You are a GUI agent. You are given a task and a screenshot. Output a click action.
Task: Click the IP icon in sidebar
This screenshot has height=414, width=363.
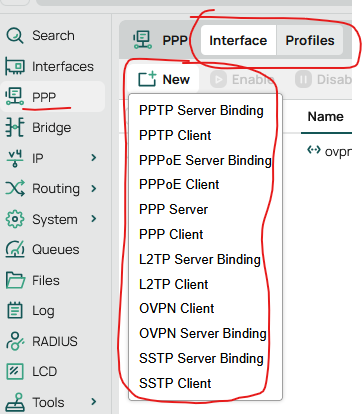pos(15,158)
